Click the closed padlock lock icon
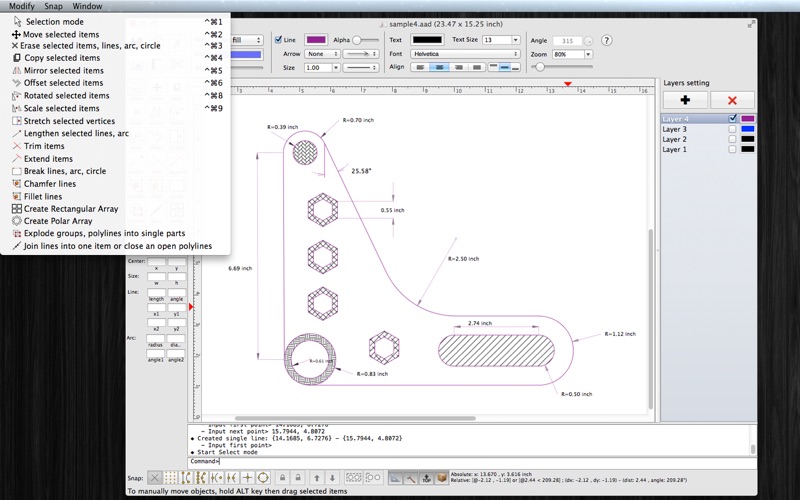The height and width of the screenshot is (500, 800). (282, 478)
